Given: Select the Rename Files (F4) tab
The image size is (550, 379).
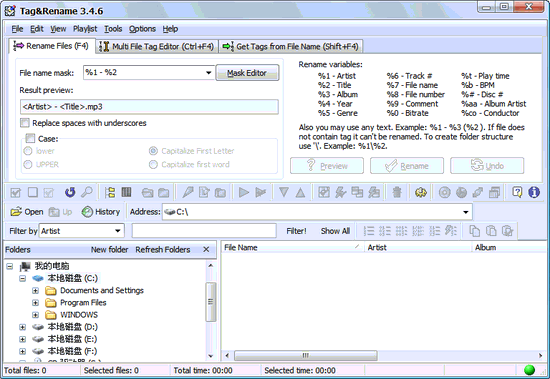Looking at the screenshot, I should 51,46.
